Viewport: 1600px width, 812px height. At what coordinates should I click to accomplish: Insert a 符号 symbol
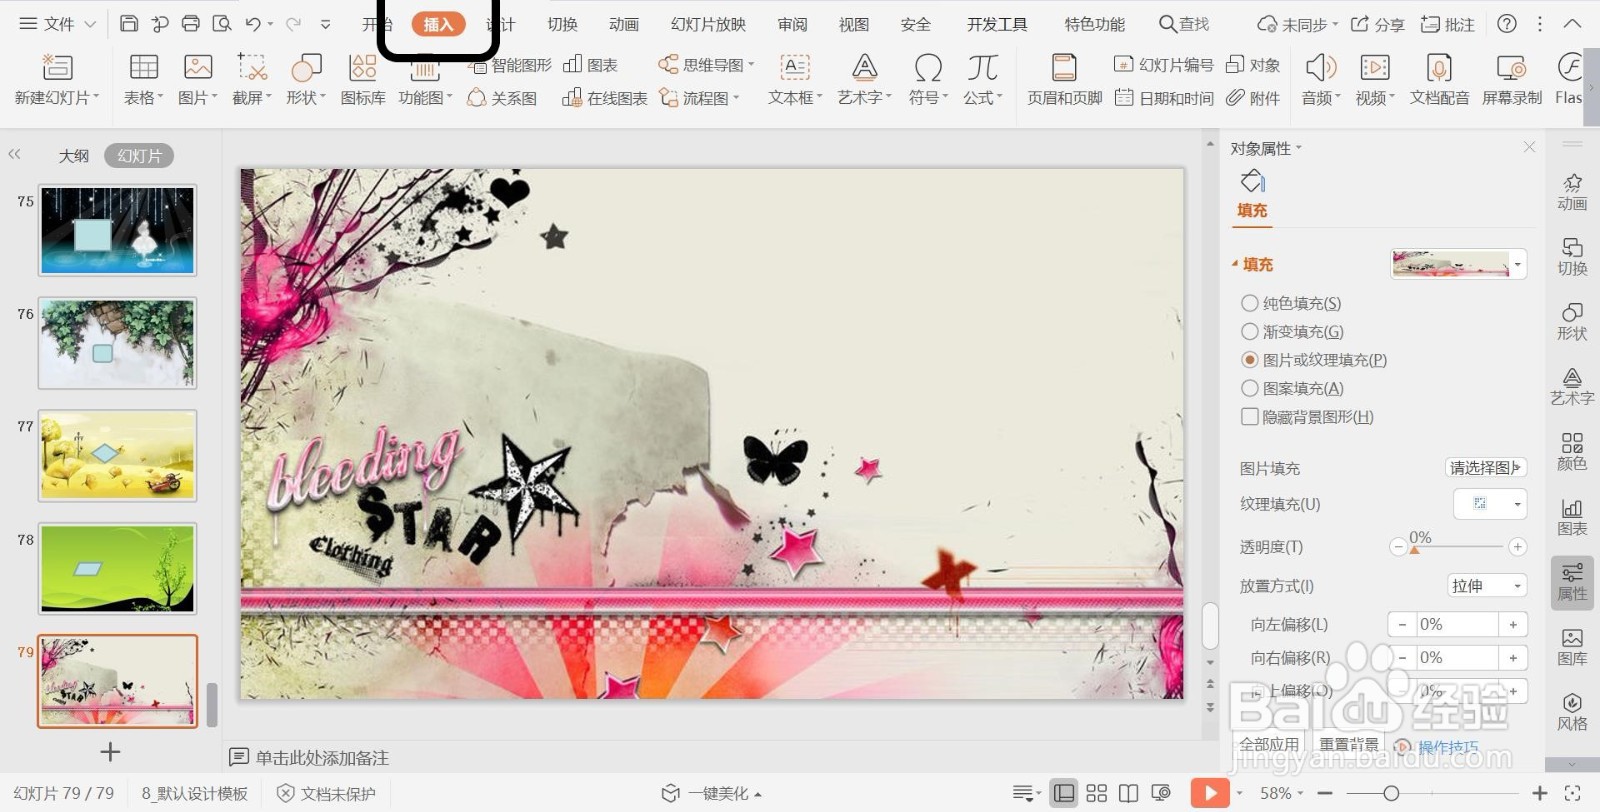pyautogui.click(x=928, y=80)
